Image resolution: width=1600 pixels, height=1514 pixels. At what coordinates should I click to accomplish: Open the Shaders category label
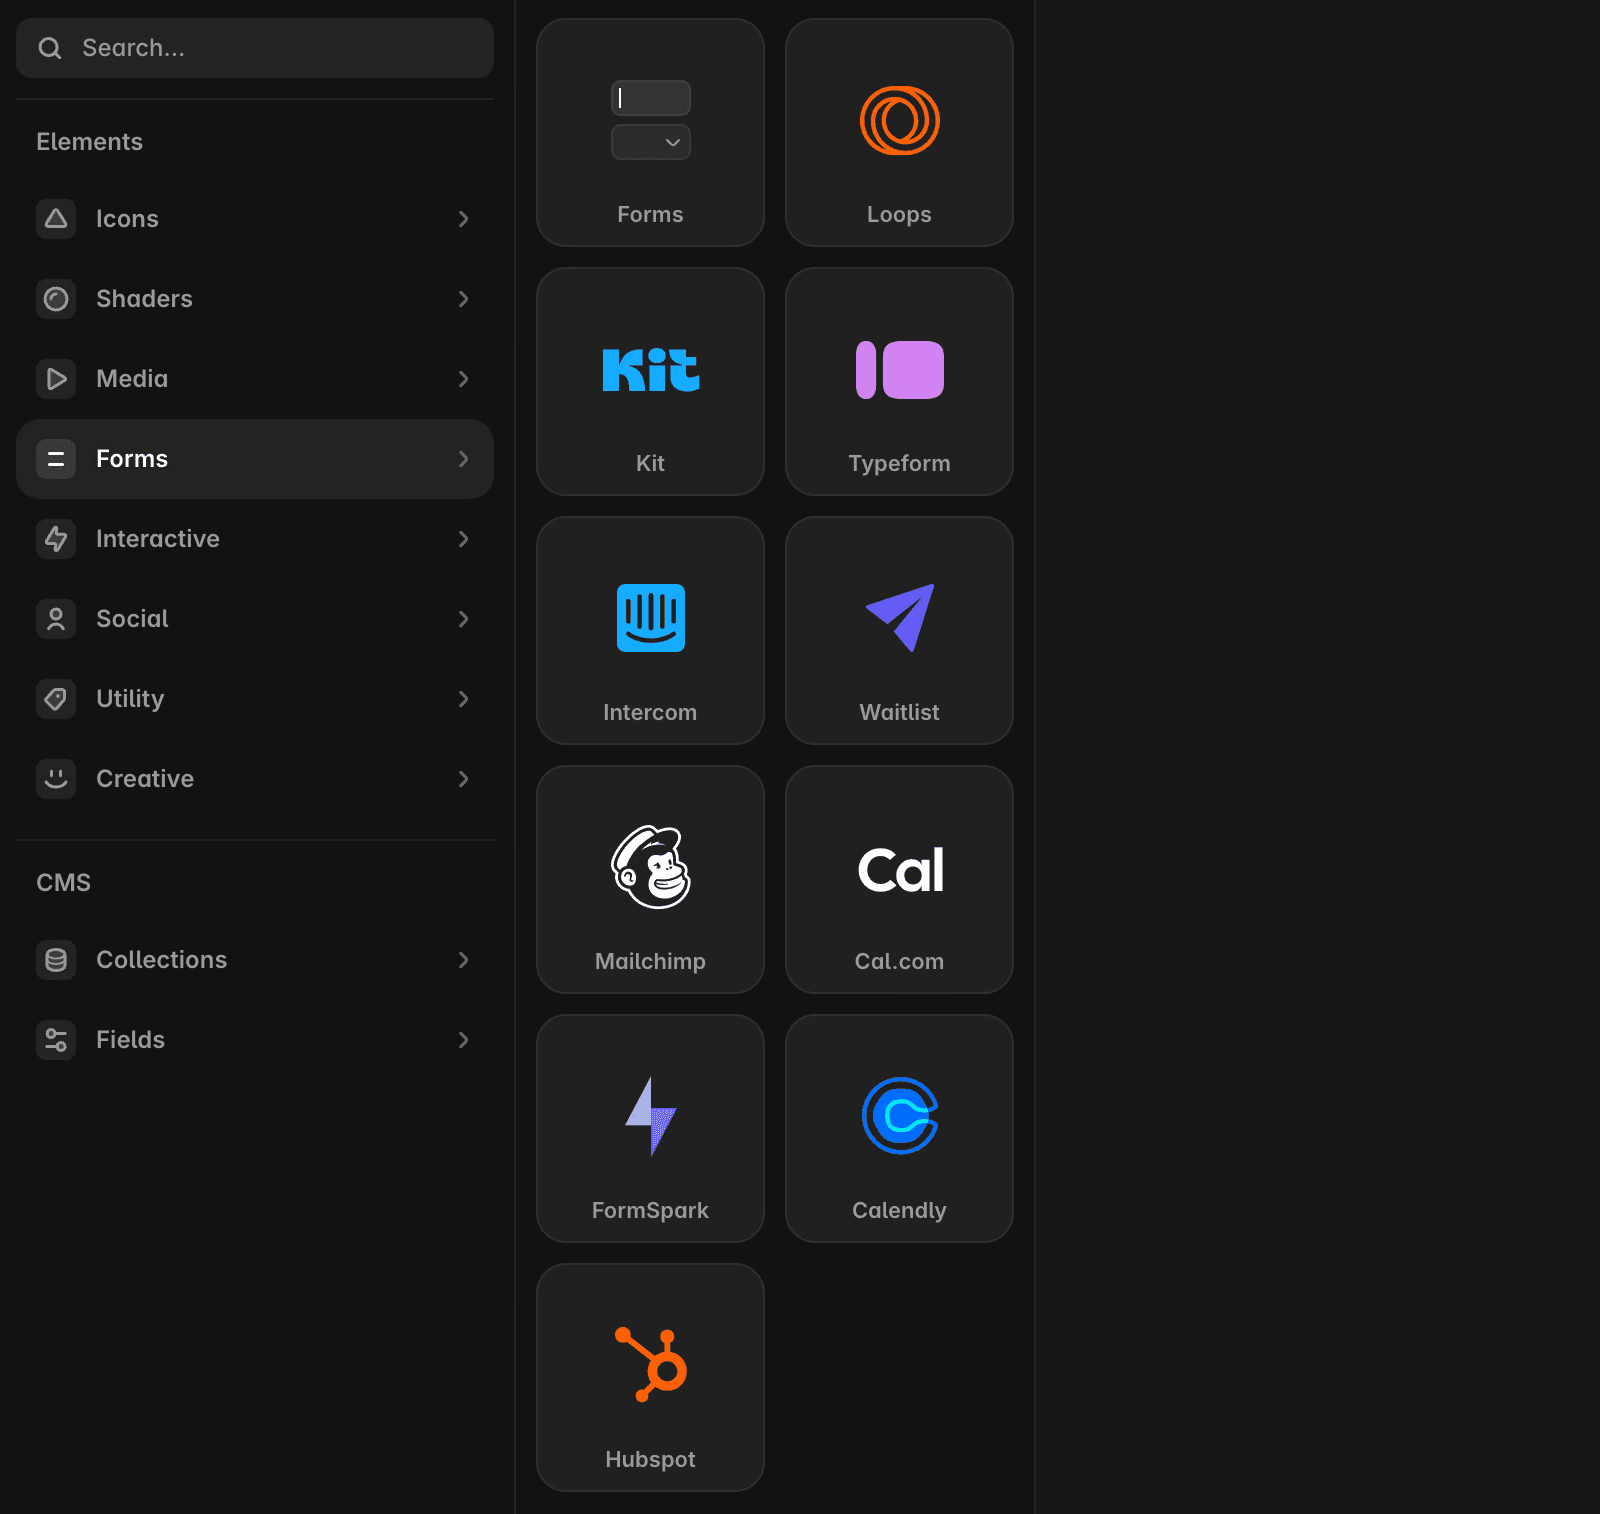point(144,299)
